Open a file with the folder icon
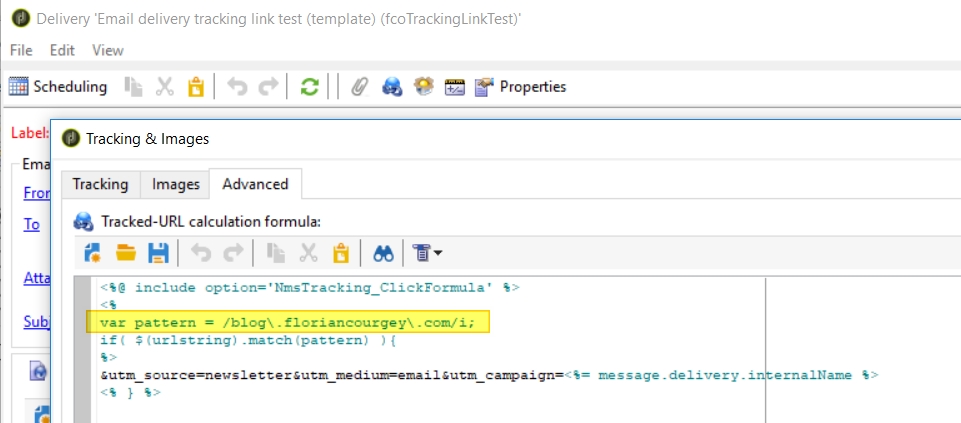 pos(125,253)
